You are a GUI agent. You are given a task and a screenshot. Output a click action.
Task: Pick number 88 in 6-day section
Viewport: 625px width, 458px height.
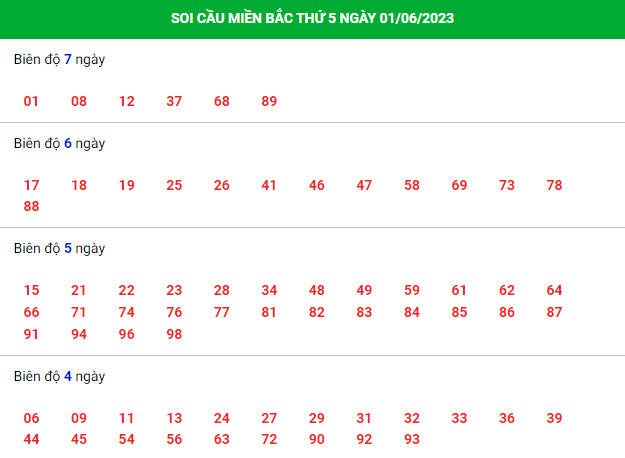click(31, 206)
